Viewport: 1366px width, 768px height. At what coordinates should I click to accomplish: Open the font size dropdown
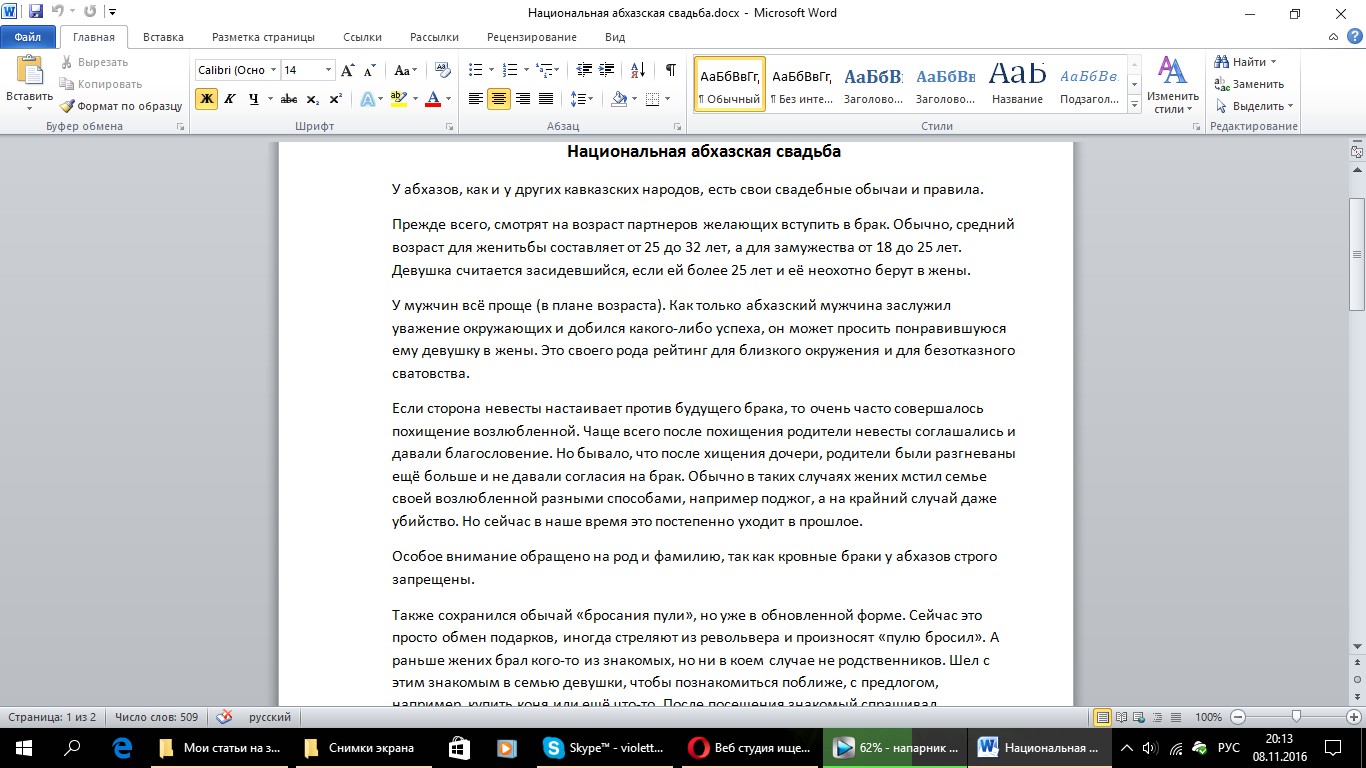pos(328,70)
